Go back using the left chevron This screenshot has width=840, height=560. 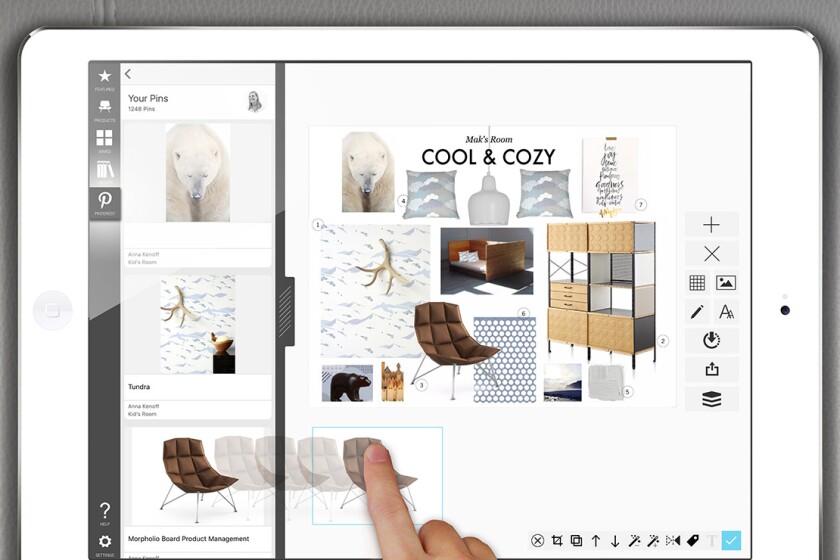click(x=128, y=74)
